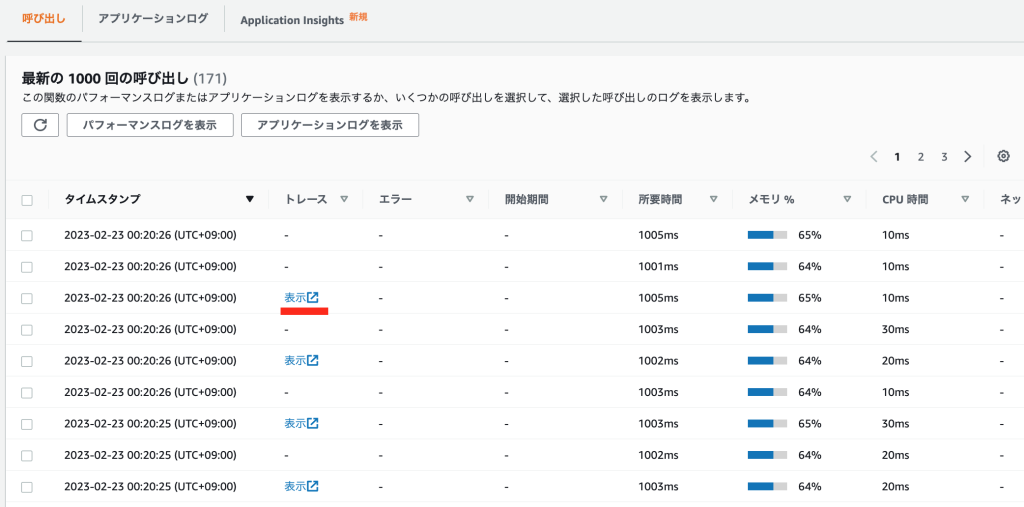Jump to page 3
The height and width of the screenshot is (507, 1024).
click(944, 157)
